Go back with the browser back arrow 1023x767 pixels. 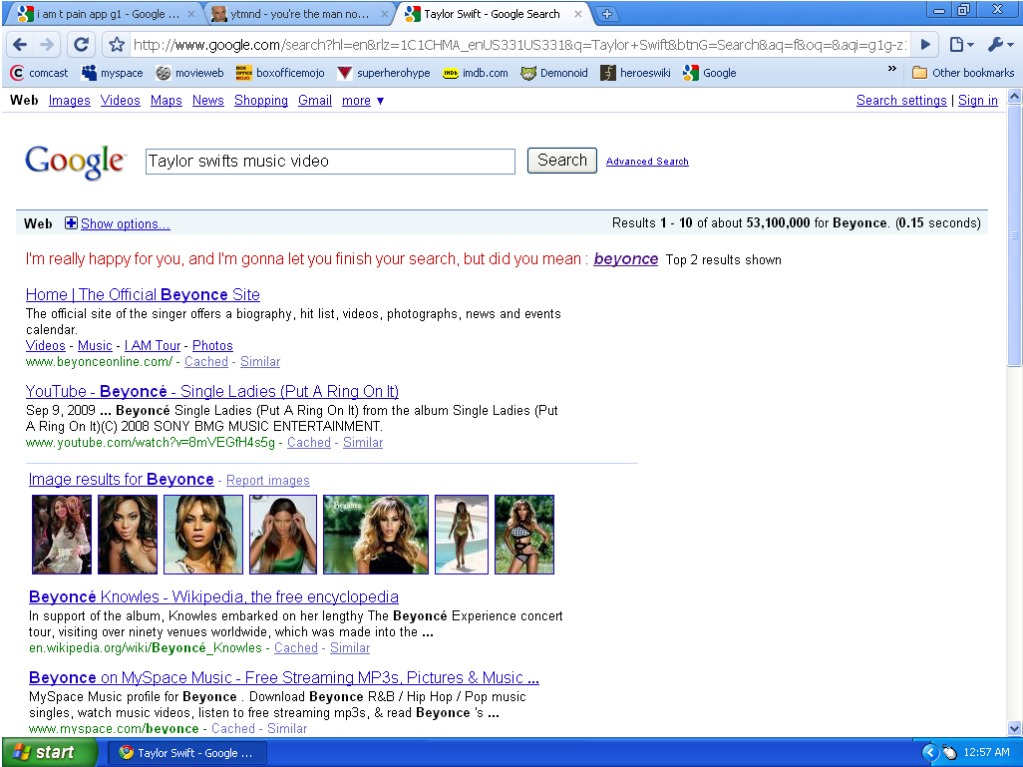click(20, 44)
